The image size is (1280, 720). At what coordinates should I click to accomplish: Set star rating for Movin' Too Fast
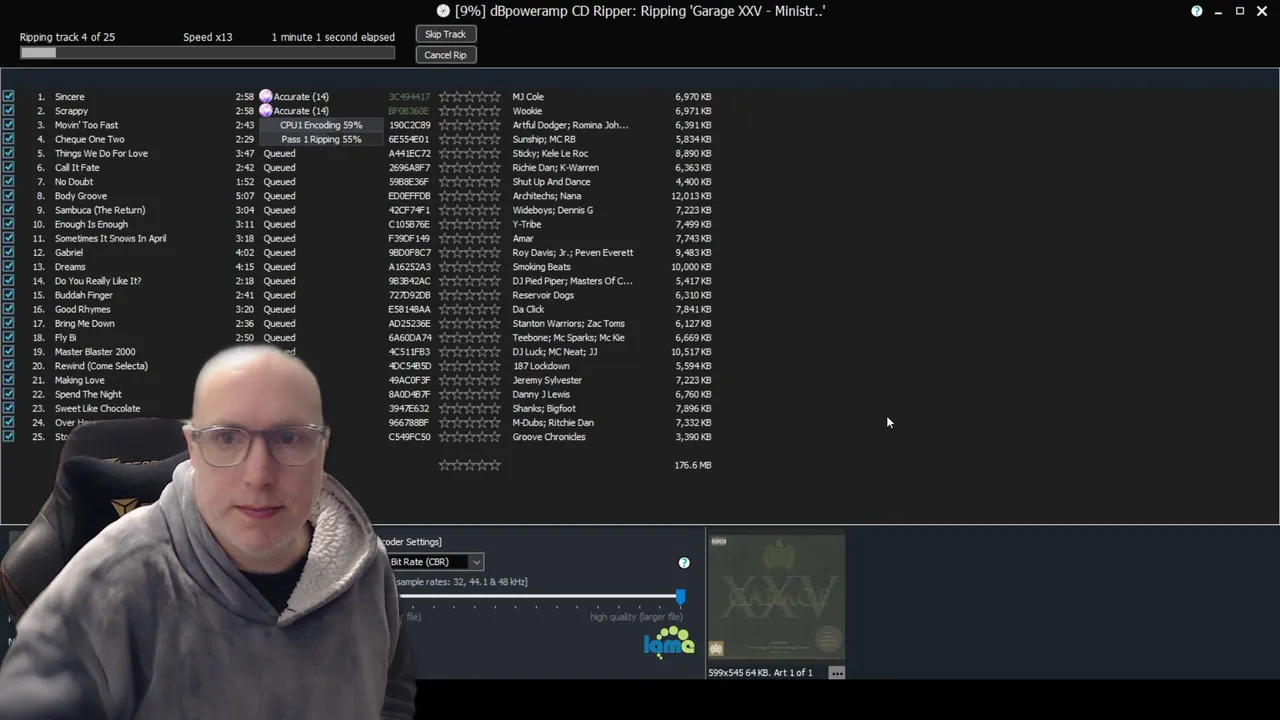coord(470,125)
